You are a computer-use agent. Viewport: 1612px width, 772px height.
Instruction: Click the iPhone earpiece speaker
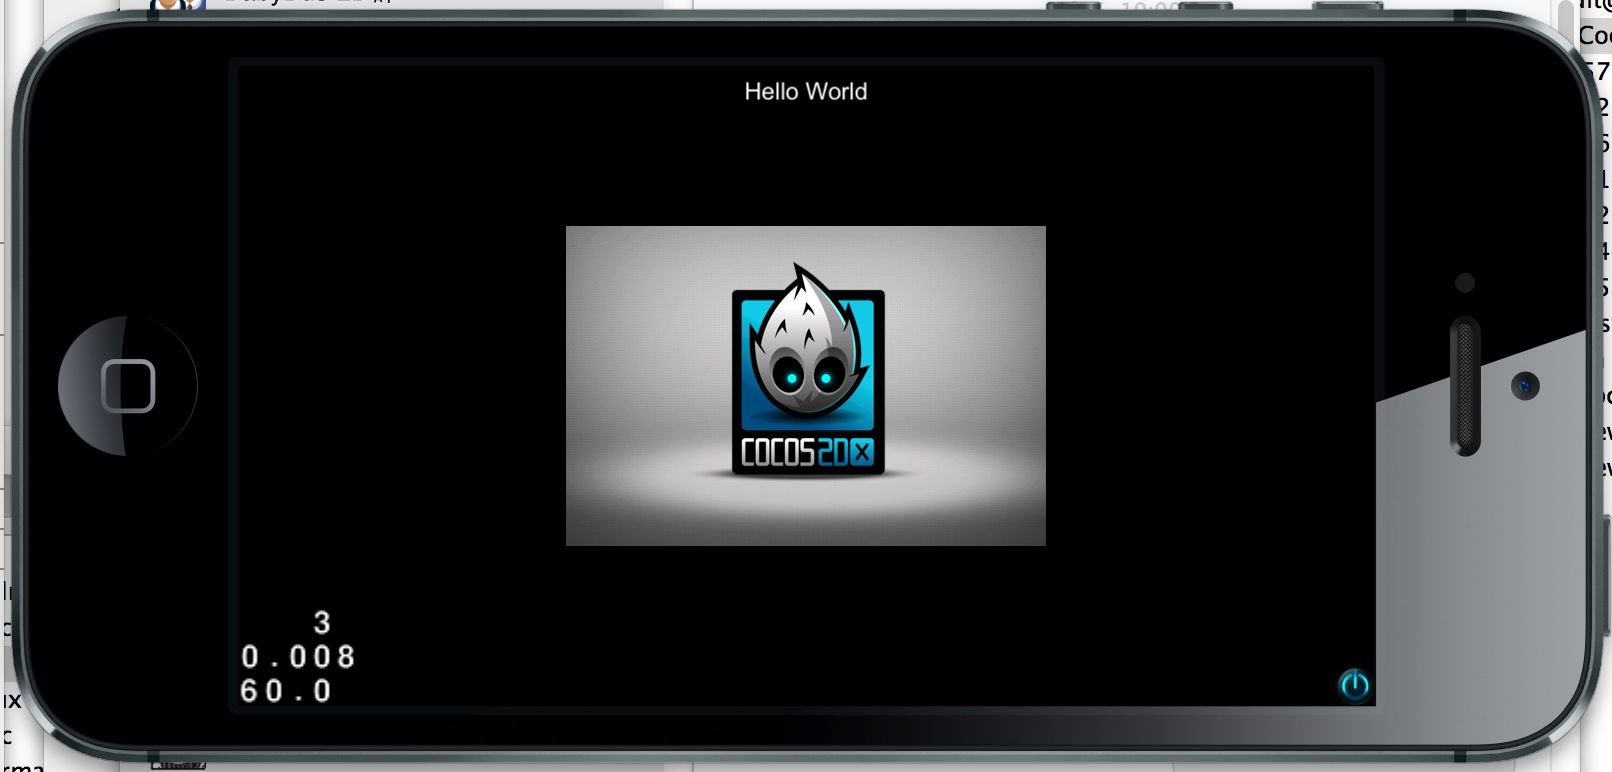pos(1465,386)
